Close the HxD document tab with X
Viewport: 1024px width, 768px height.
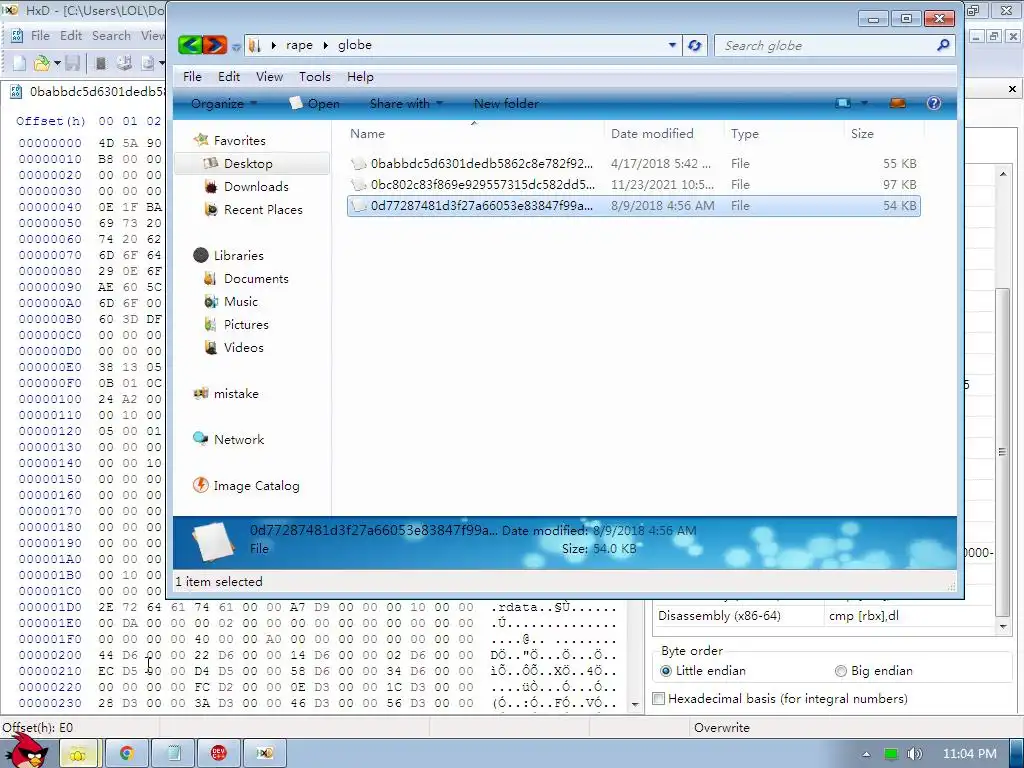pos(1012,89)
